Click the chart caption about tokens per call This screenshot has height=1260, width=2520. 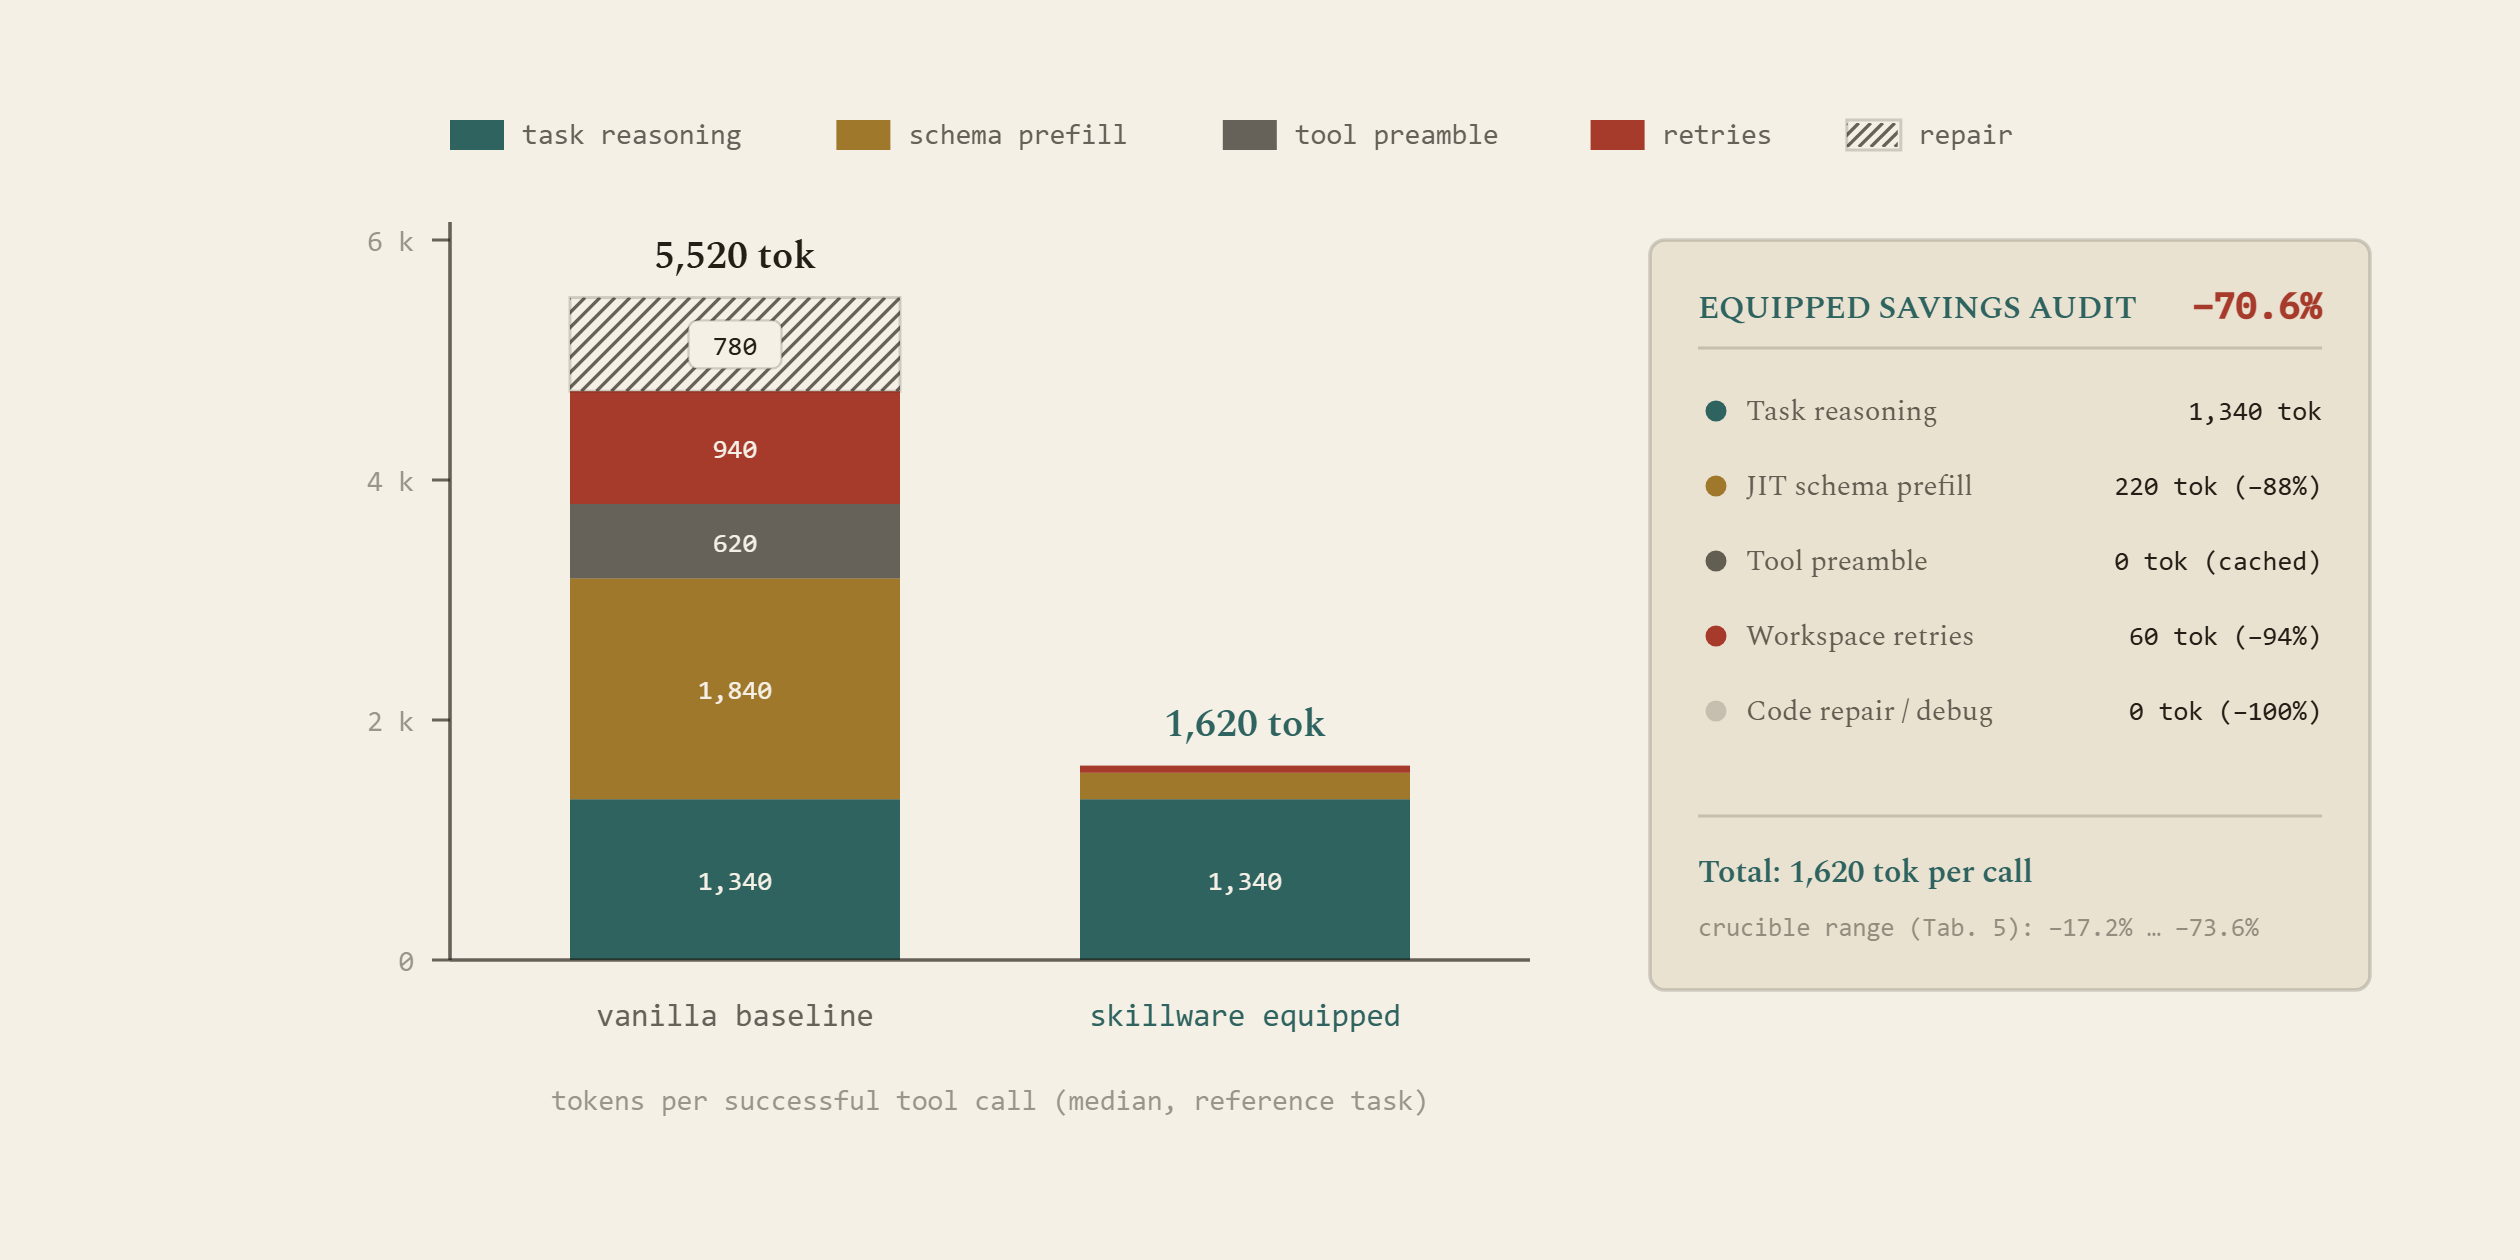coord(989,1101)
